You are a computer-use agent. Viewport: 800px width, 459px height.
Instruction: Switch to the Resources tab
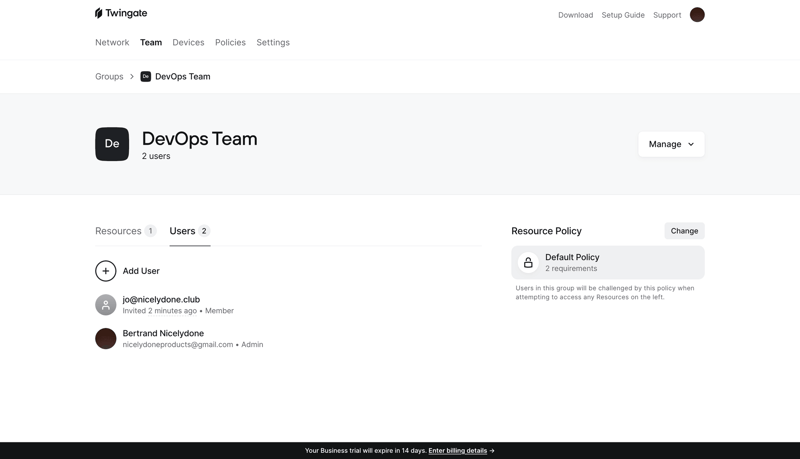126,231
